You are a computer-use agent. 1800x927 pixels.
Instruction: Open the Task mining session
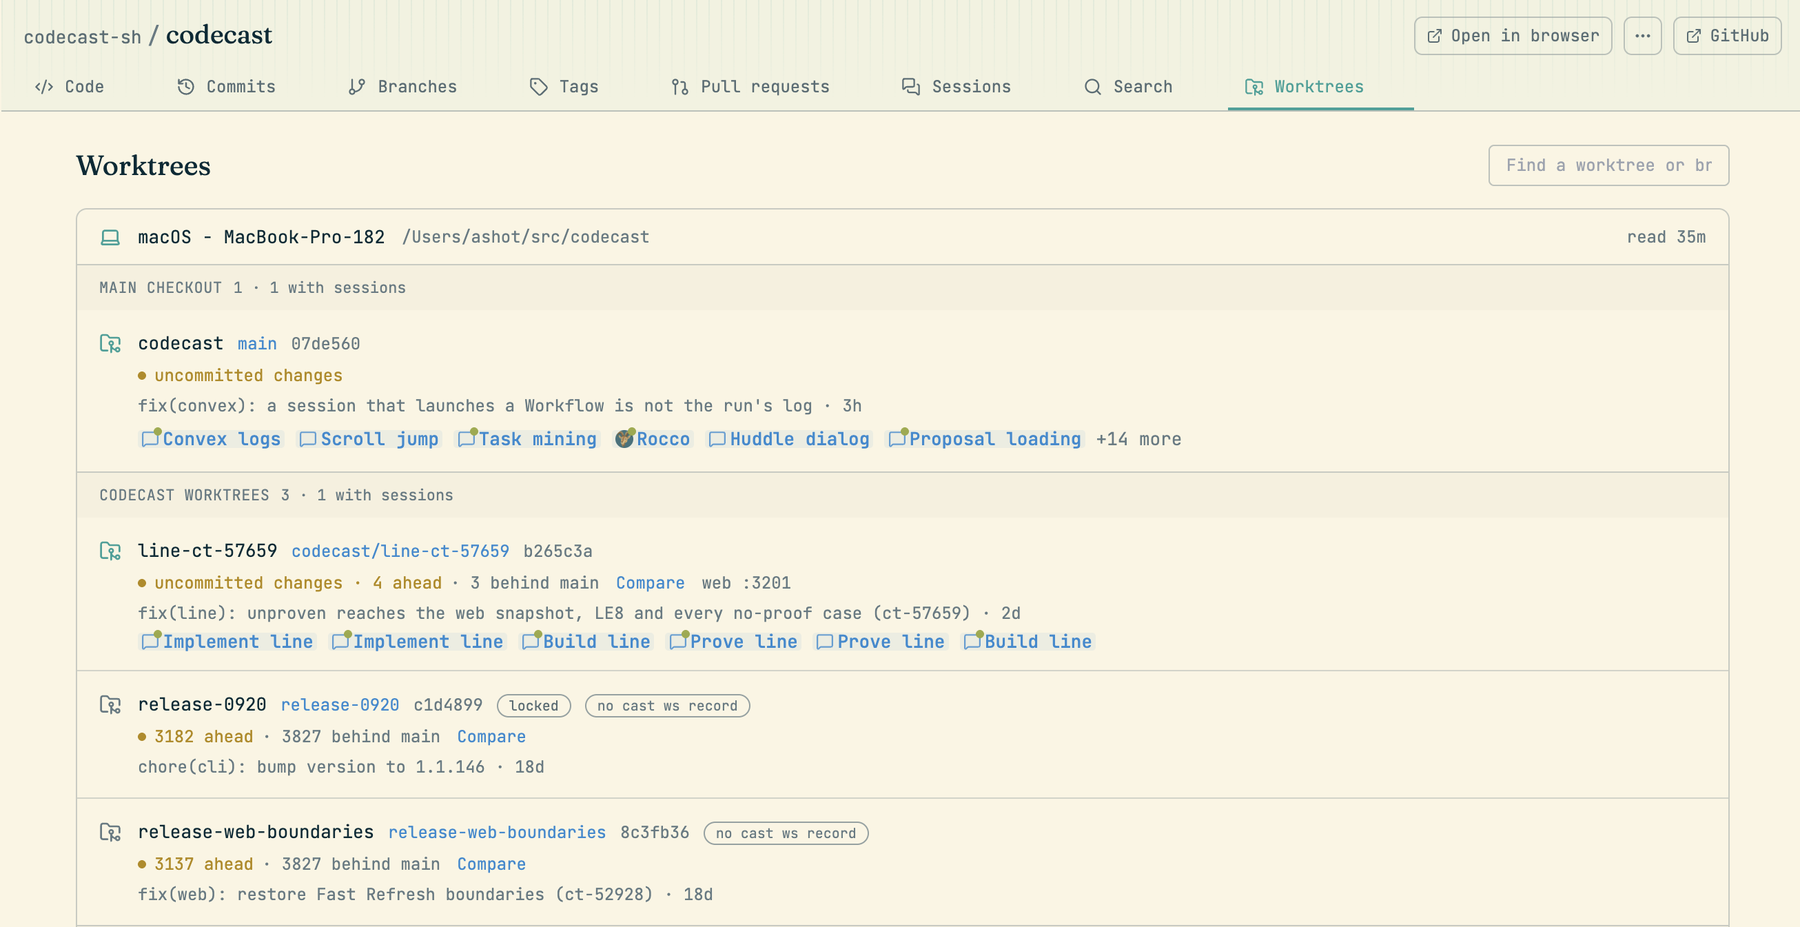[527, 439]
